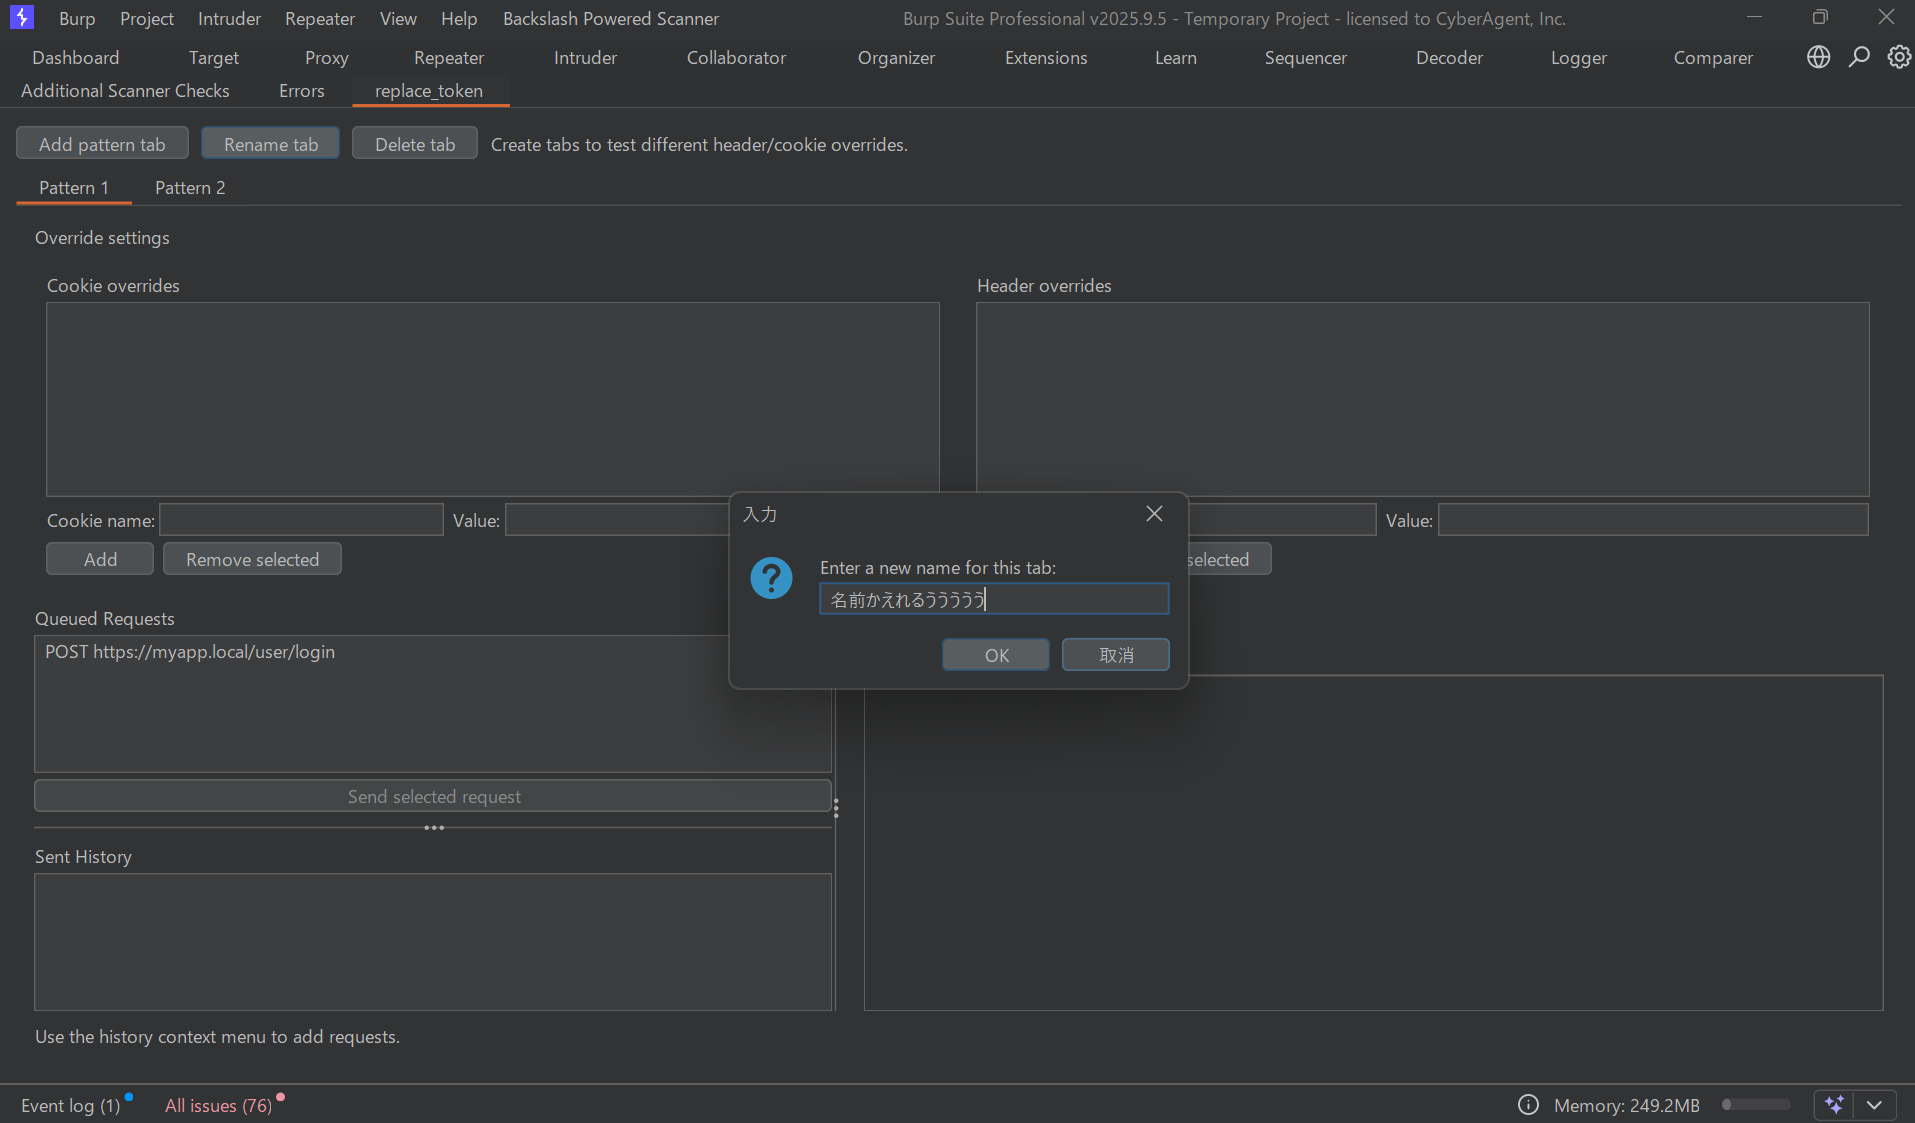1915x1123 pixels.
Task: Open the Backslash Powered Scanner menu
Action: click(x=611, y=18)
